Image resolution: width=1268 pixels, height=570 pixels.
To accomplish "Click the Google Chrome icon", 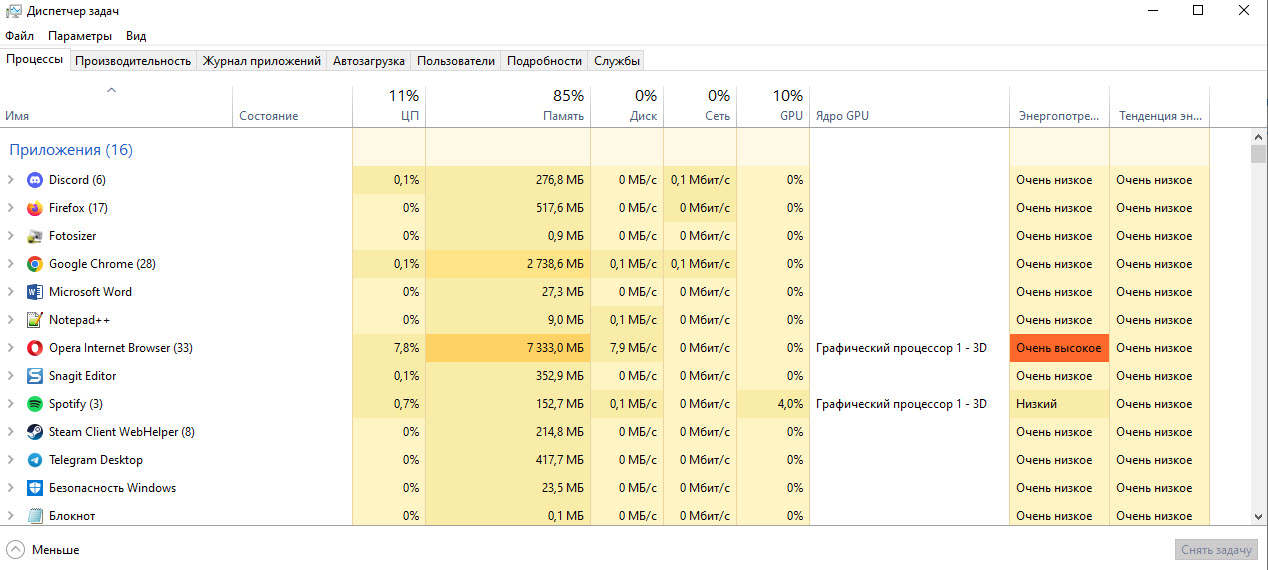I will (35, 264).
